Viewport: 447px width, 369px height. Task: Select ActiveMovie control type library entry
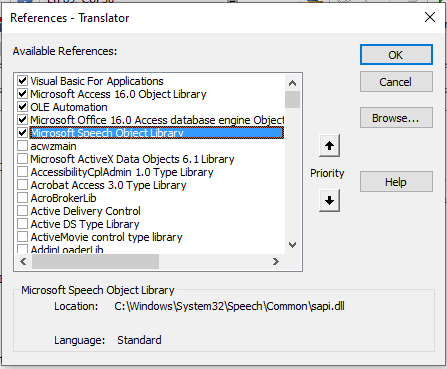(107, 237)
